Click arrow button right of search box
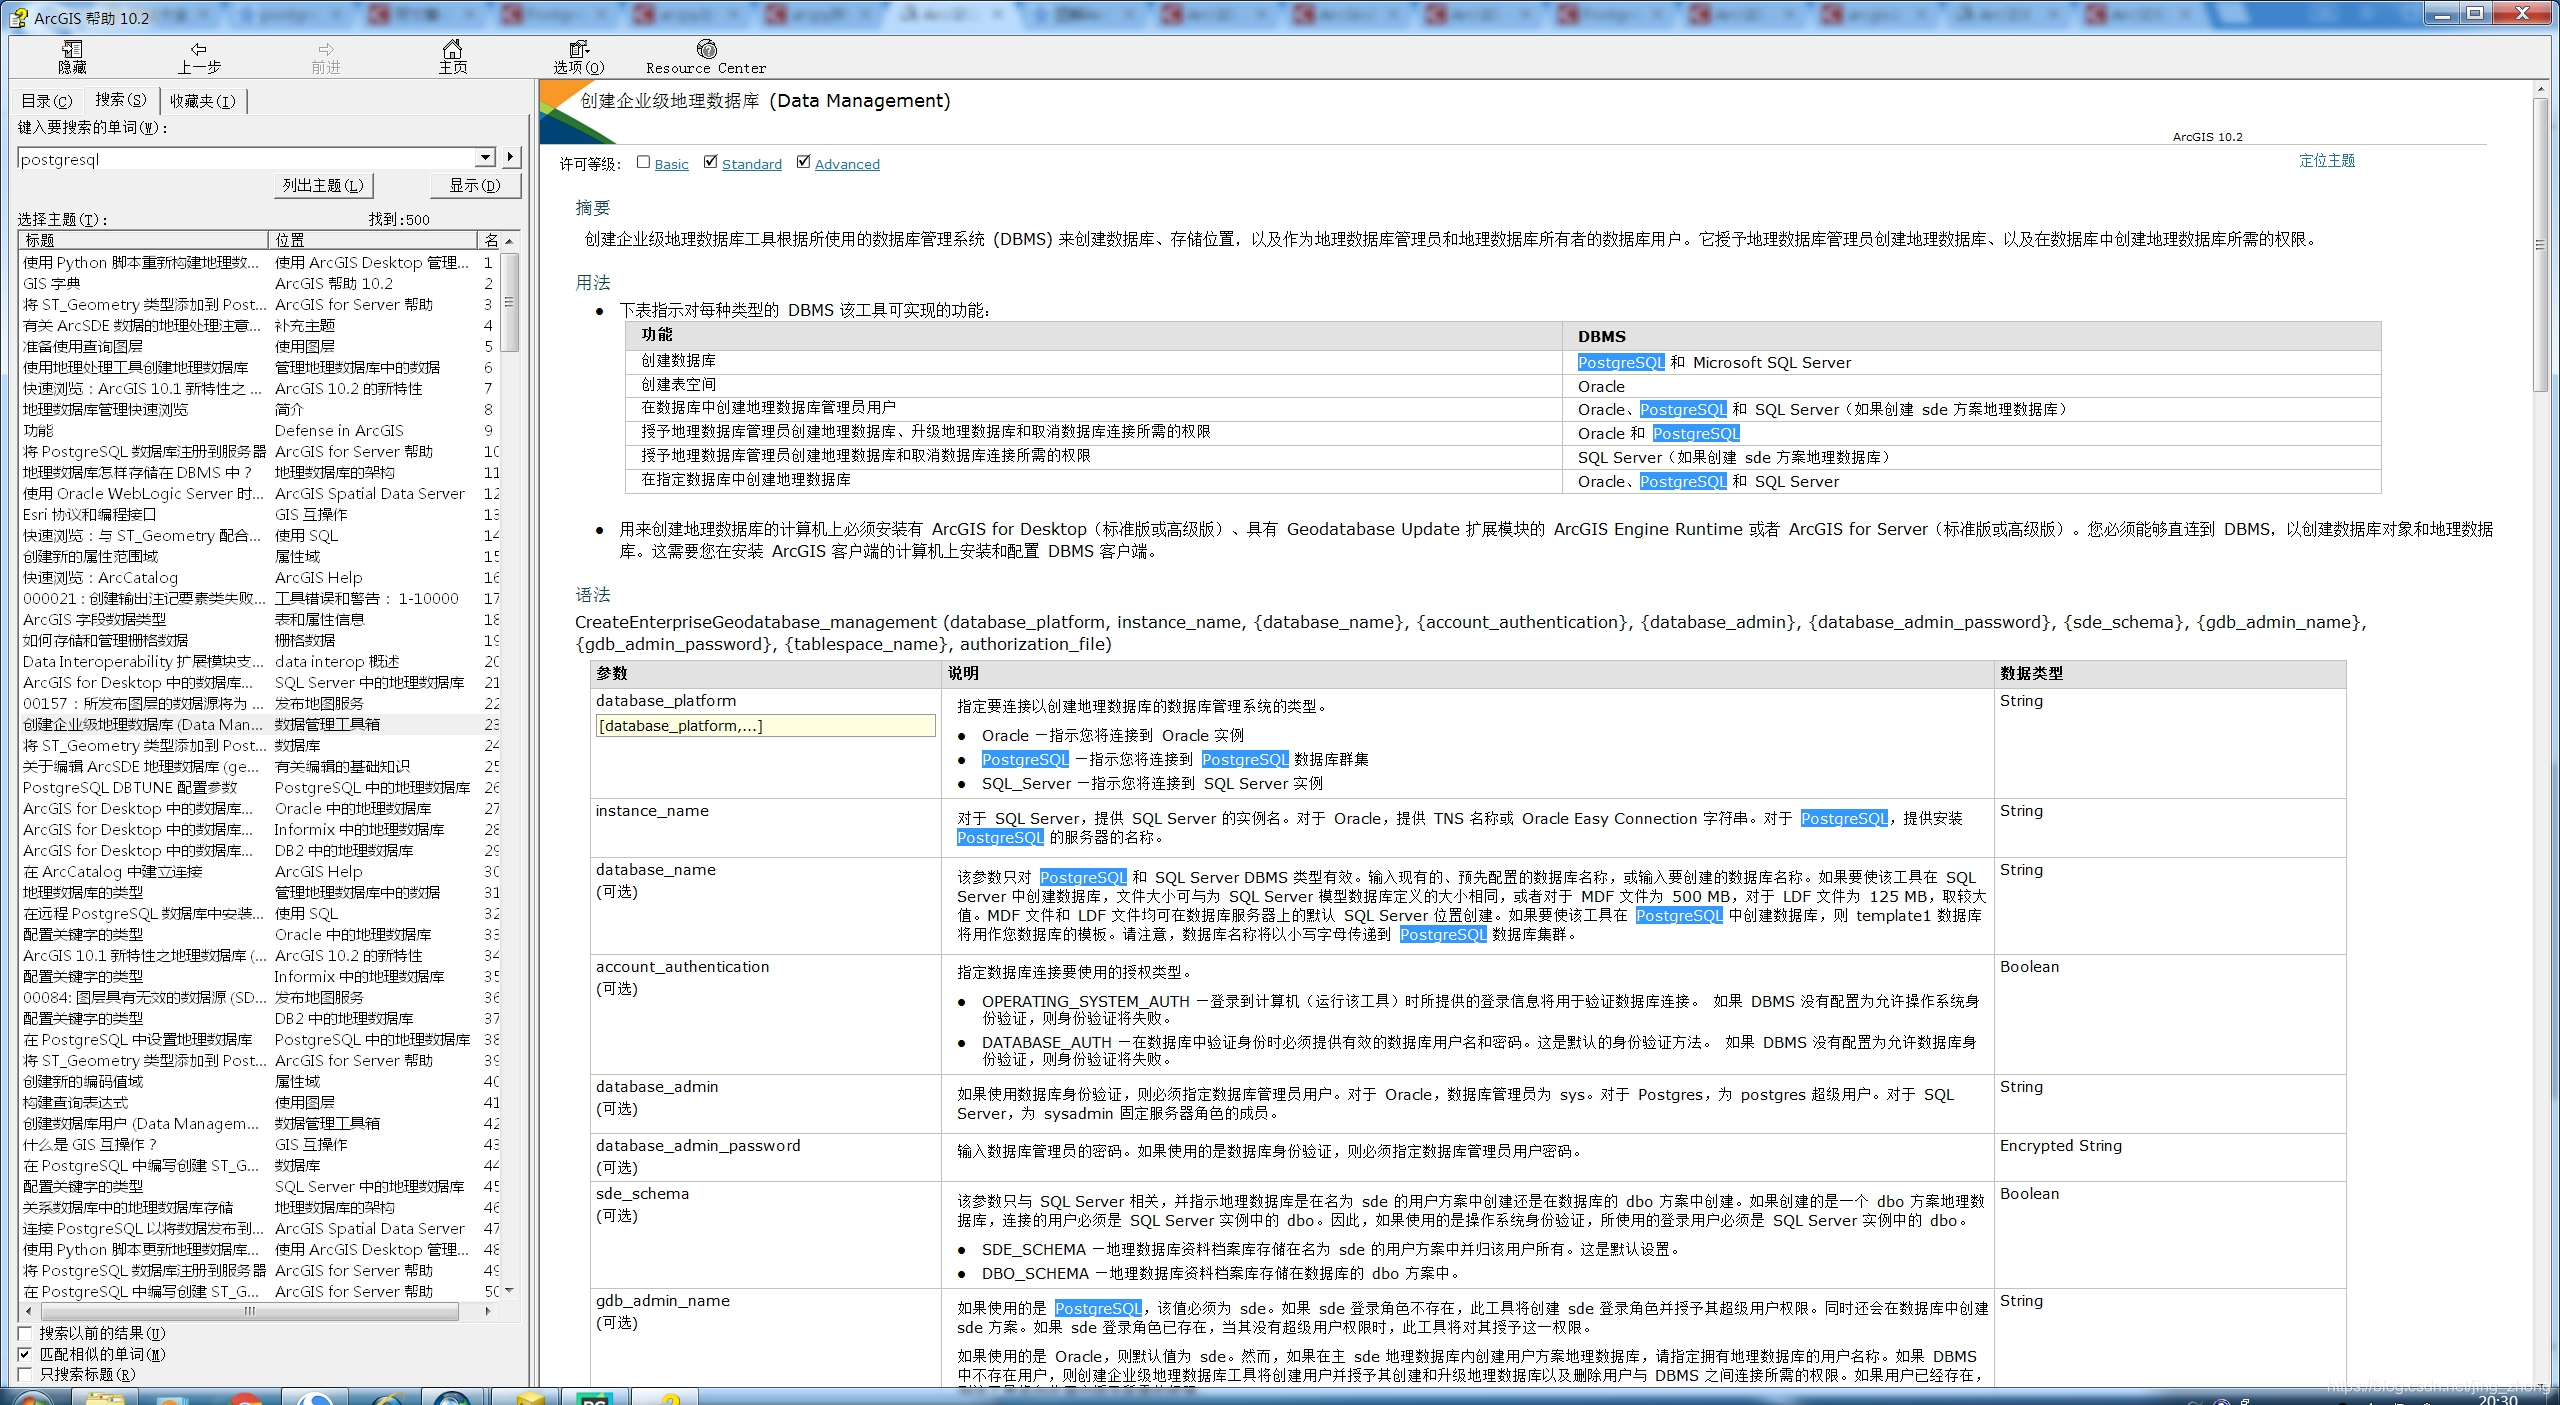 click(x=511, y=158)
